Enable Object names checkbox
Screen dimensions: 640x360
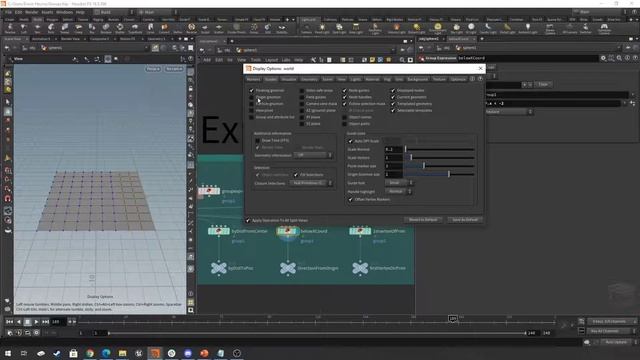pyautogui.click(x=344, y=117)
